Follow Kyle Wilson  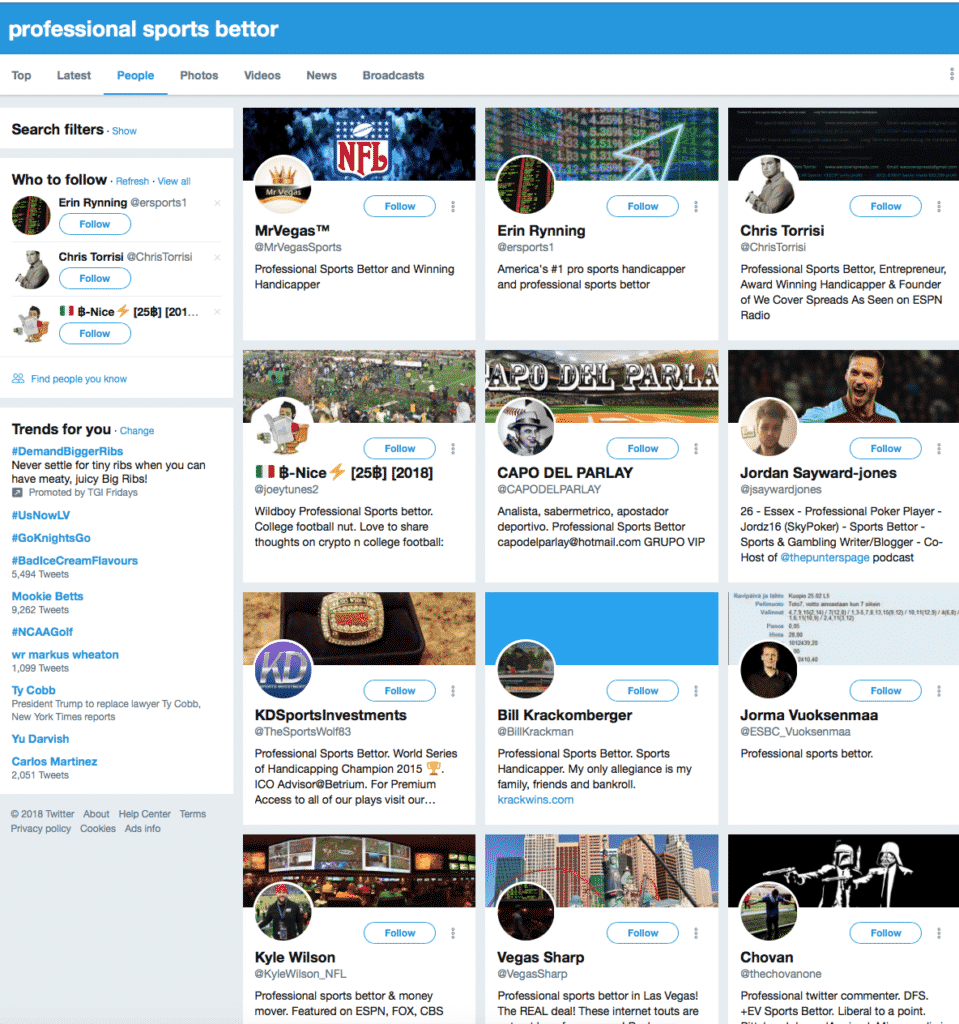coord(400,933)
